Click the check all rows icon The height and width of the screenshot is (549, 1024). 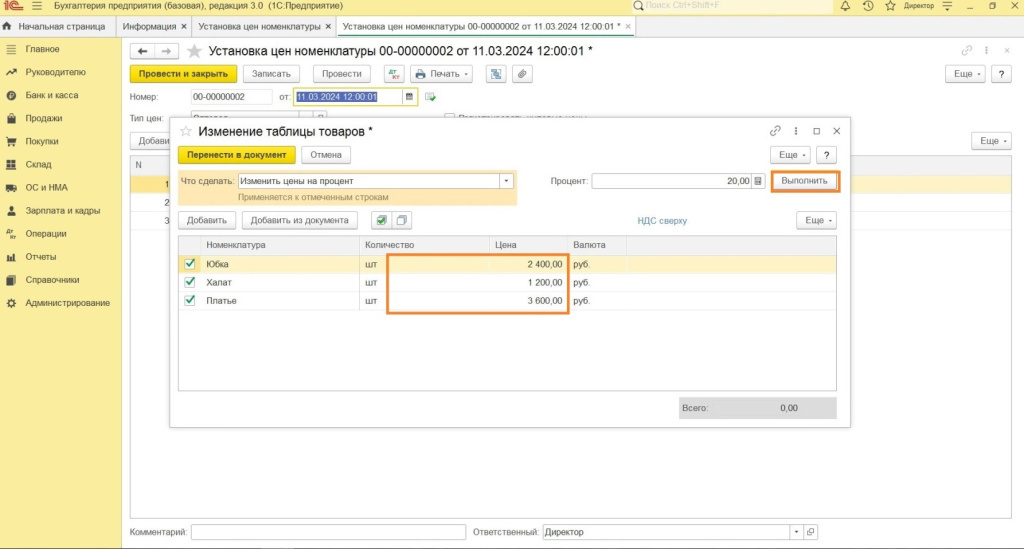[x=381, y=220]
